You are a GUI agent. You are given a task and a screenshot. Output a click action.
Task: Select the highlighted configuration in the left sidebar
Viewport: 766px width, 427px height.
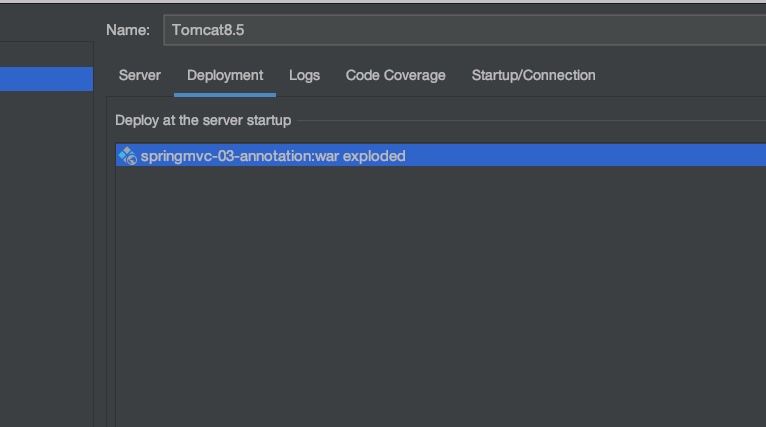[x=46, y=79]
